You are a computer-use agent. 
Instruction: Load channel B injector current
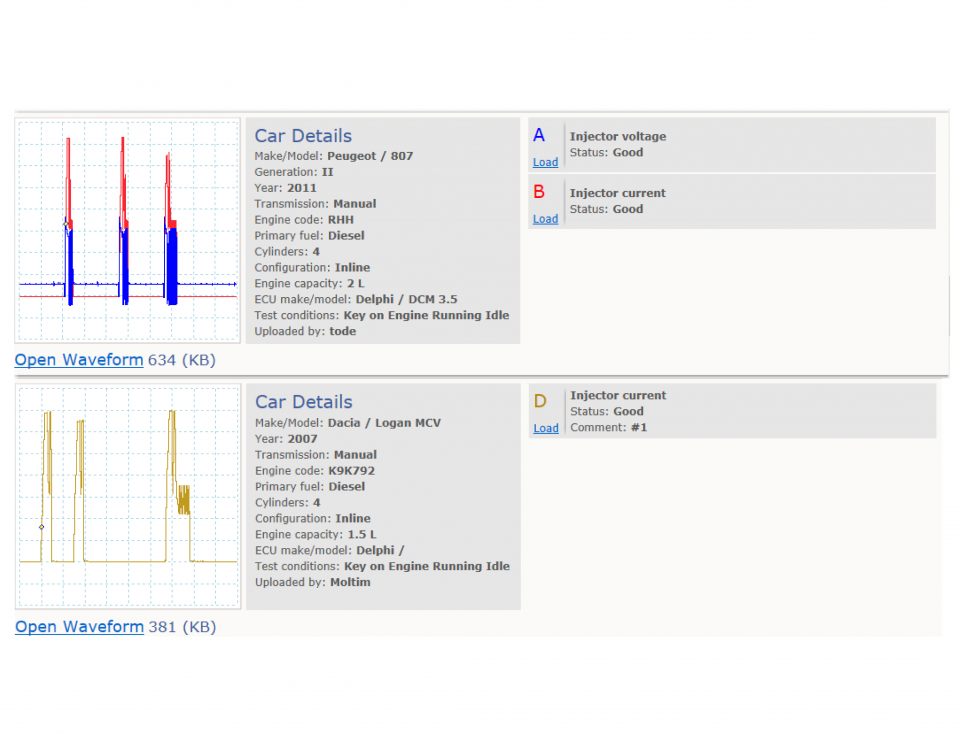tap(546, 219)
